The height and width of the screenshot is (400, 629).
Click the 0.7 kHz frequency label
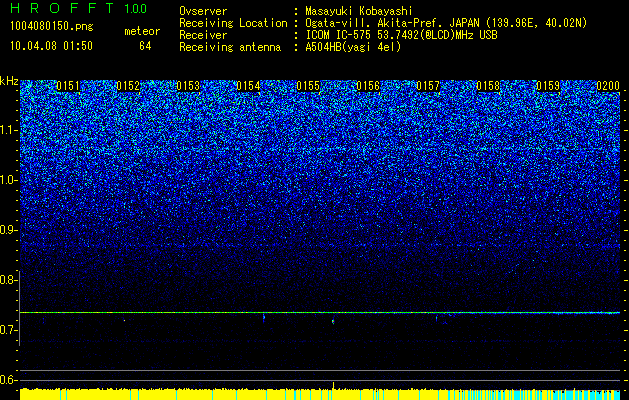(x=8, y=330)
